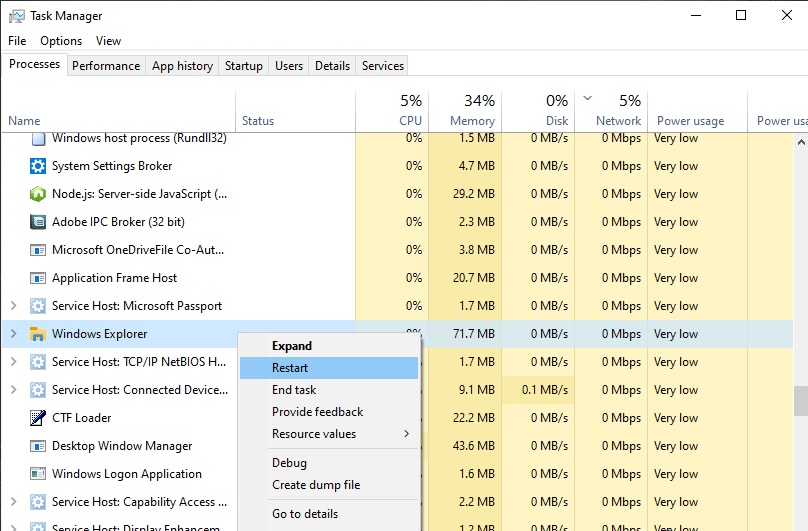Select the CTF Loader process name
This screenshot has height=531, width=808.
coord(81,418)
